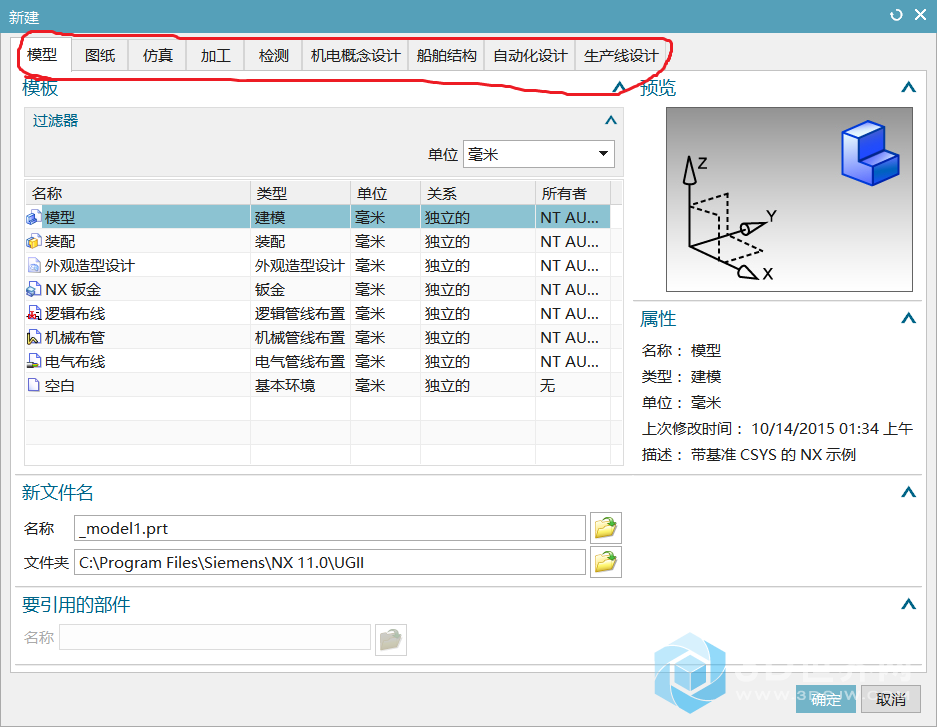Image resolution: width=937 pixels, height=727 pixels.
Task: Collapse the 模板 section
Action: point(619,88)
